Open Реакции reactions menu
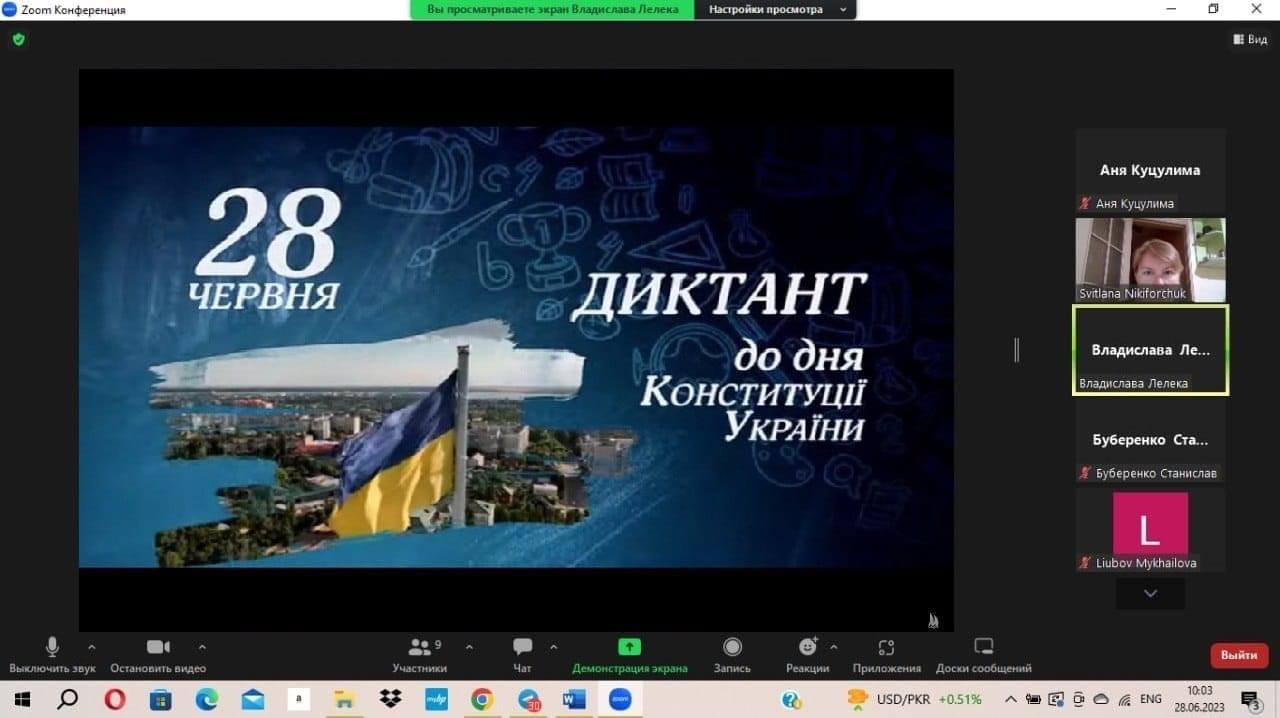1280x718 pixels. click(807, 655)
